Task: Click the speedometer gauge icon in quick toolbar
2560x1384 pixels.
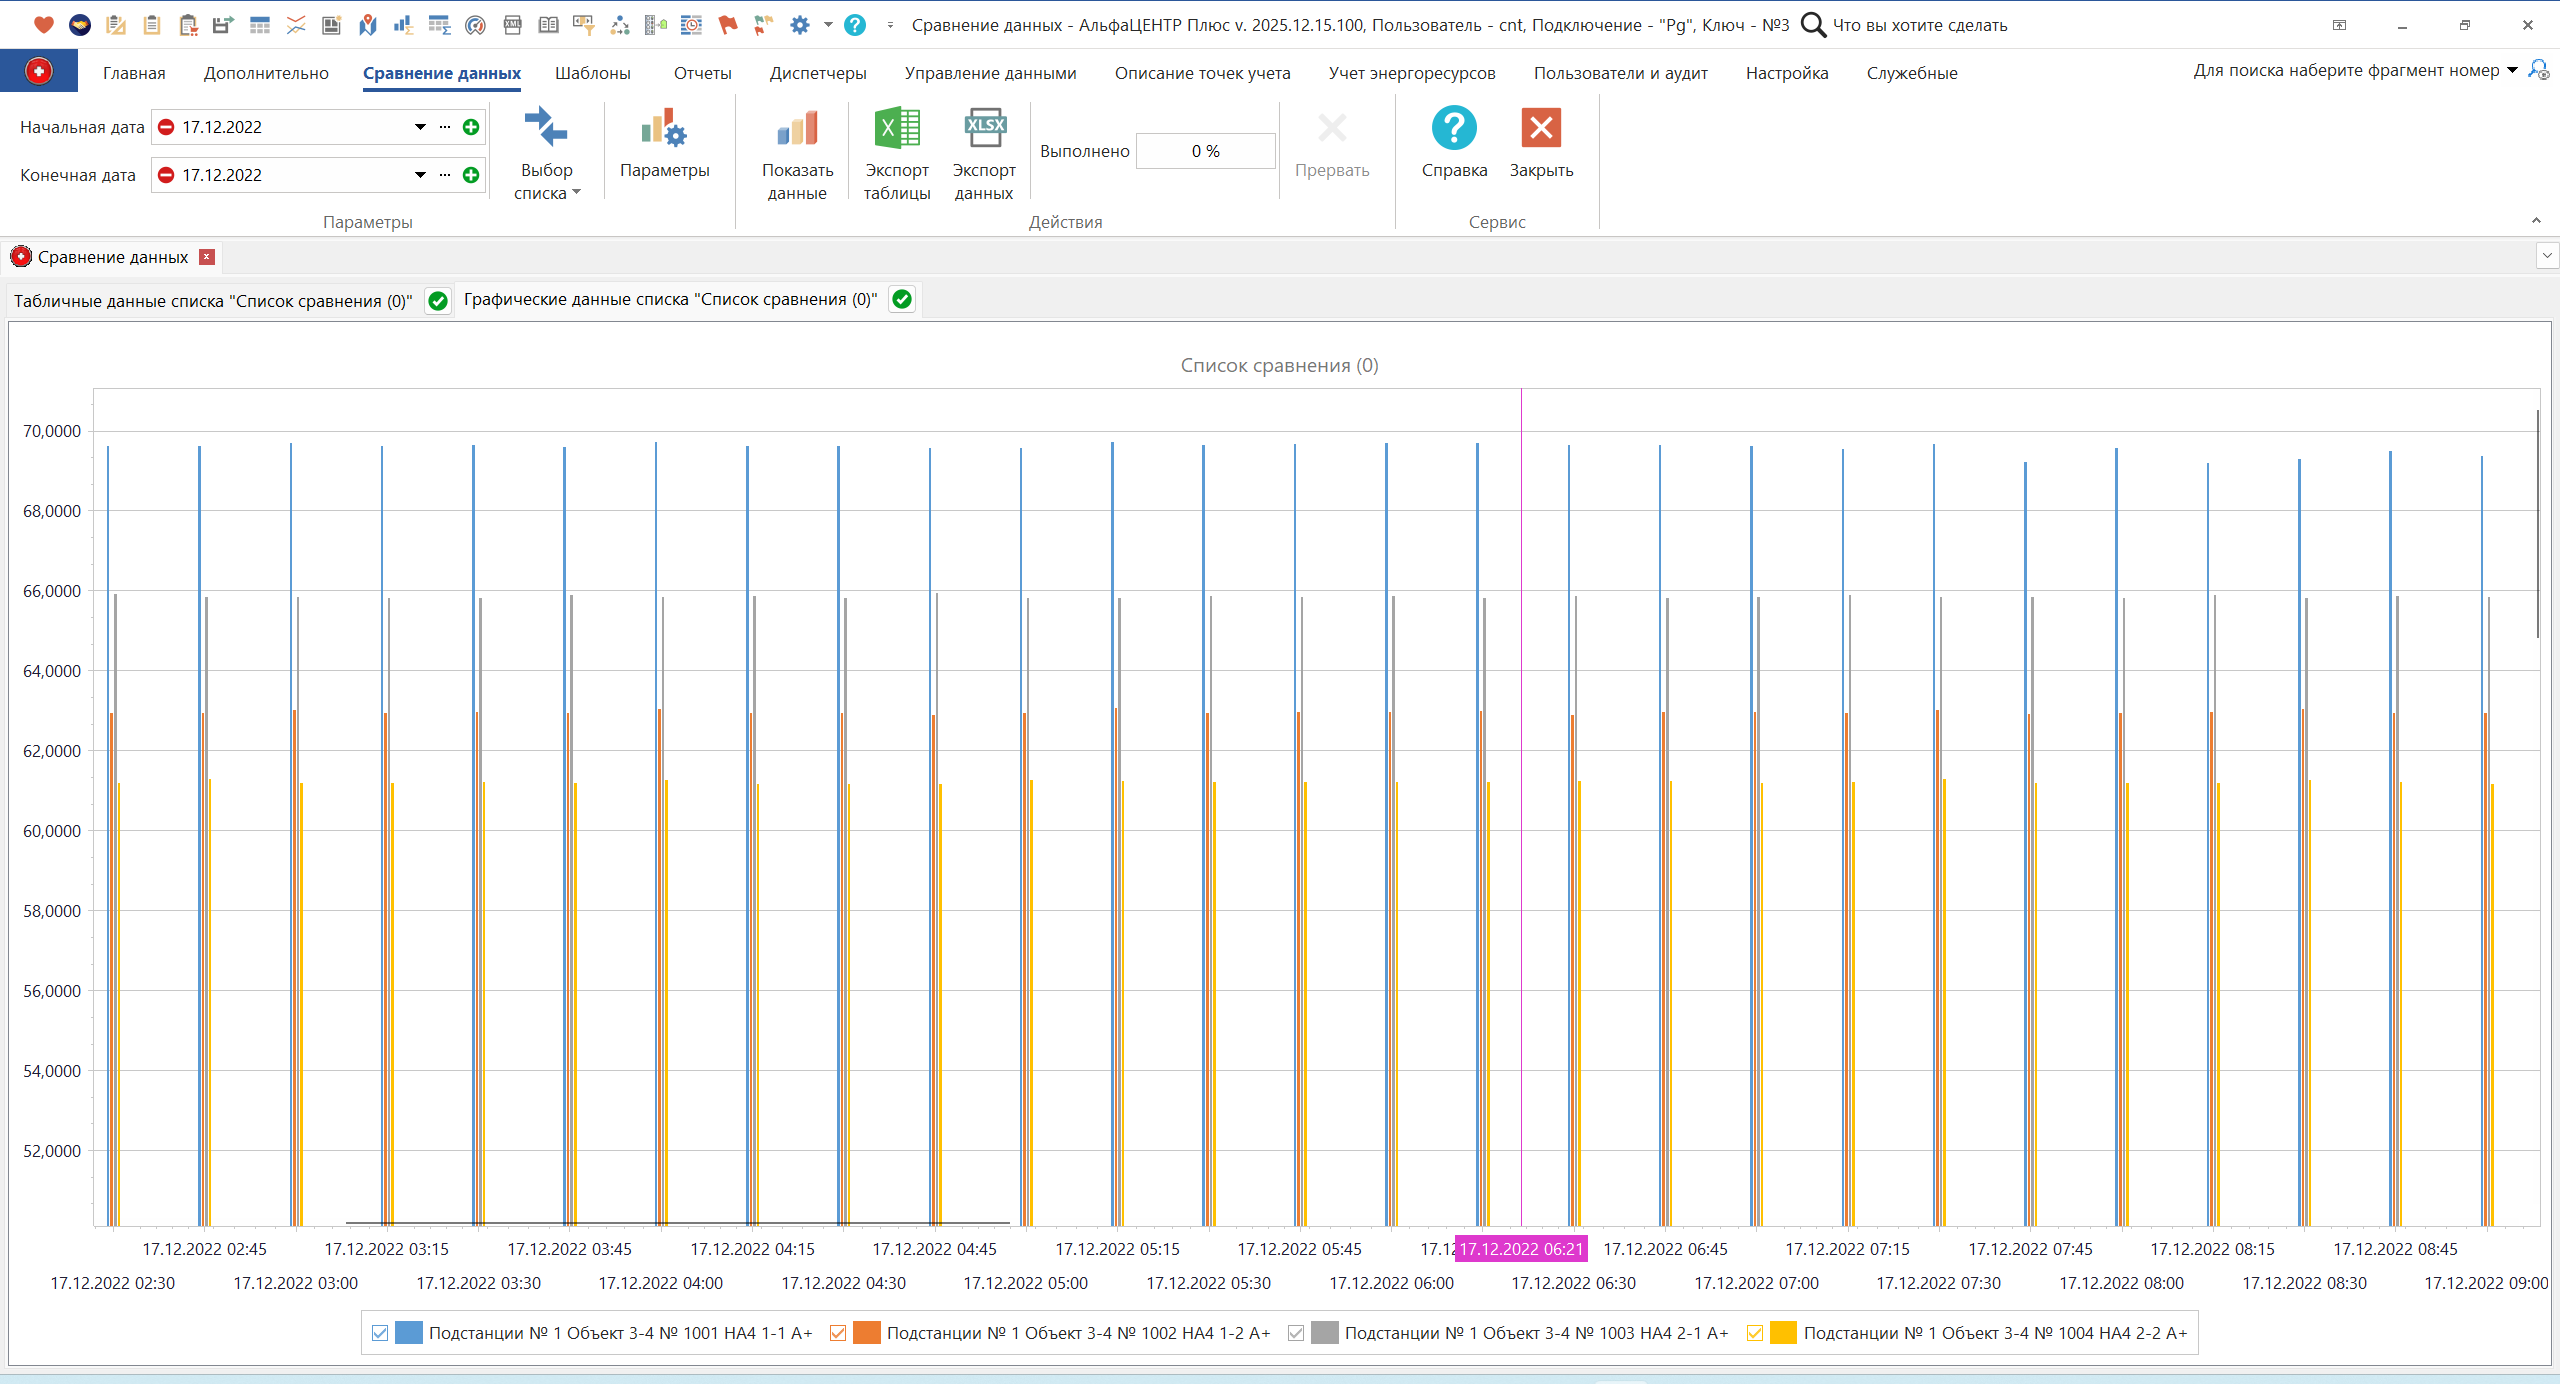Action: tap(475, 25)
